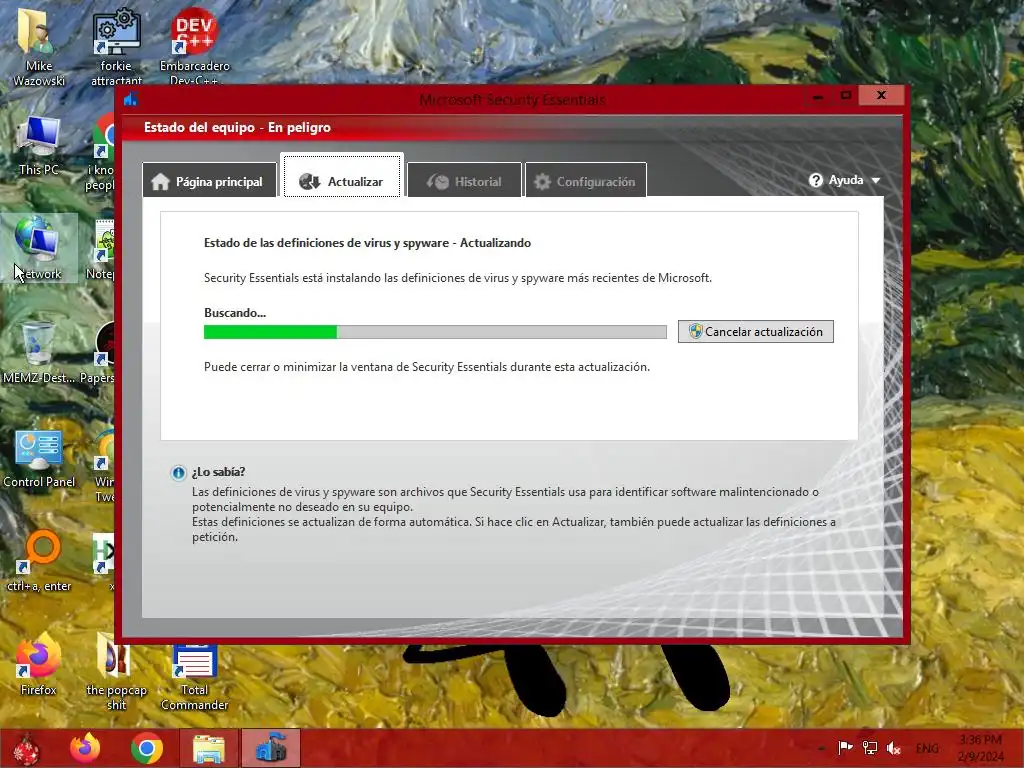Open the Historial tab
The height and width of the screenshot is (768, 1024).
464,181
